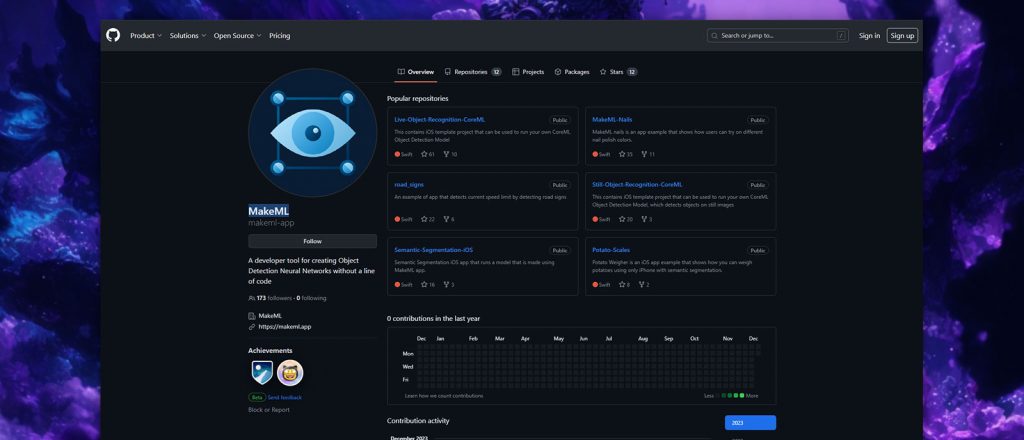Click Learn how we count contributions
Viewport: 1024px width, 440px height.
pyautogui.click(x=444, y=396)
